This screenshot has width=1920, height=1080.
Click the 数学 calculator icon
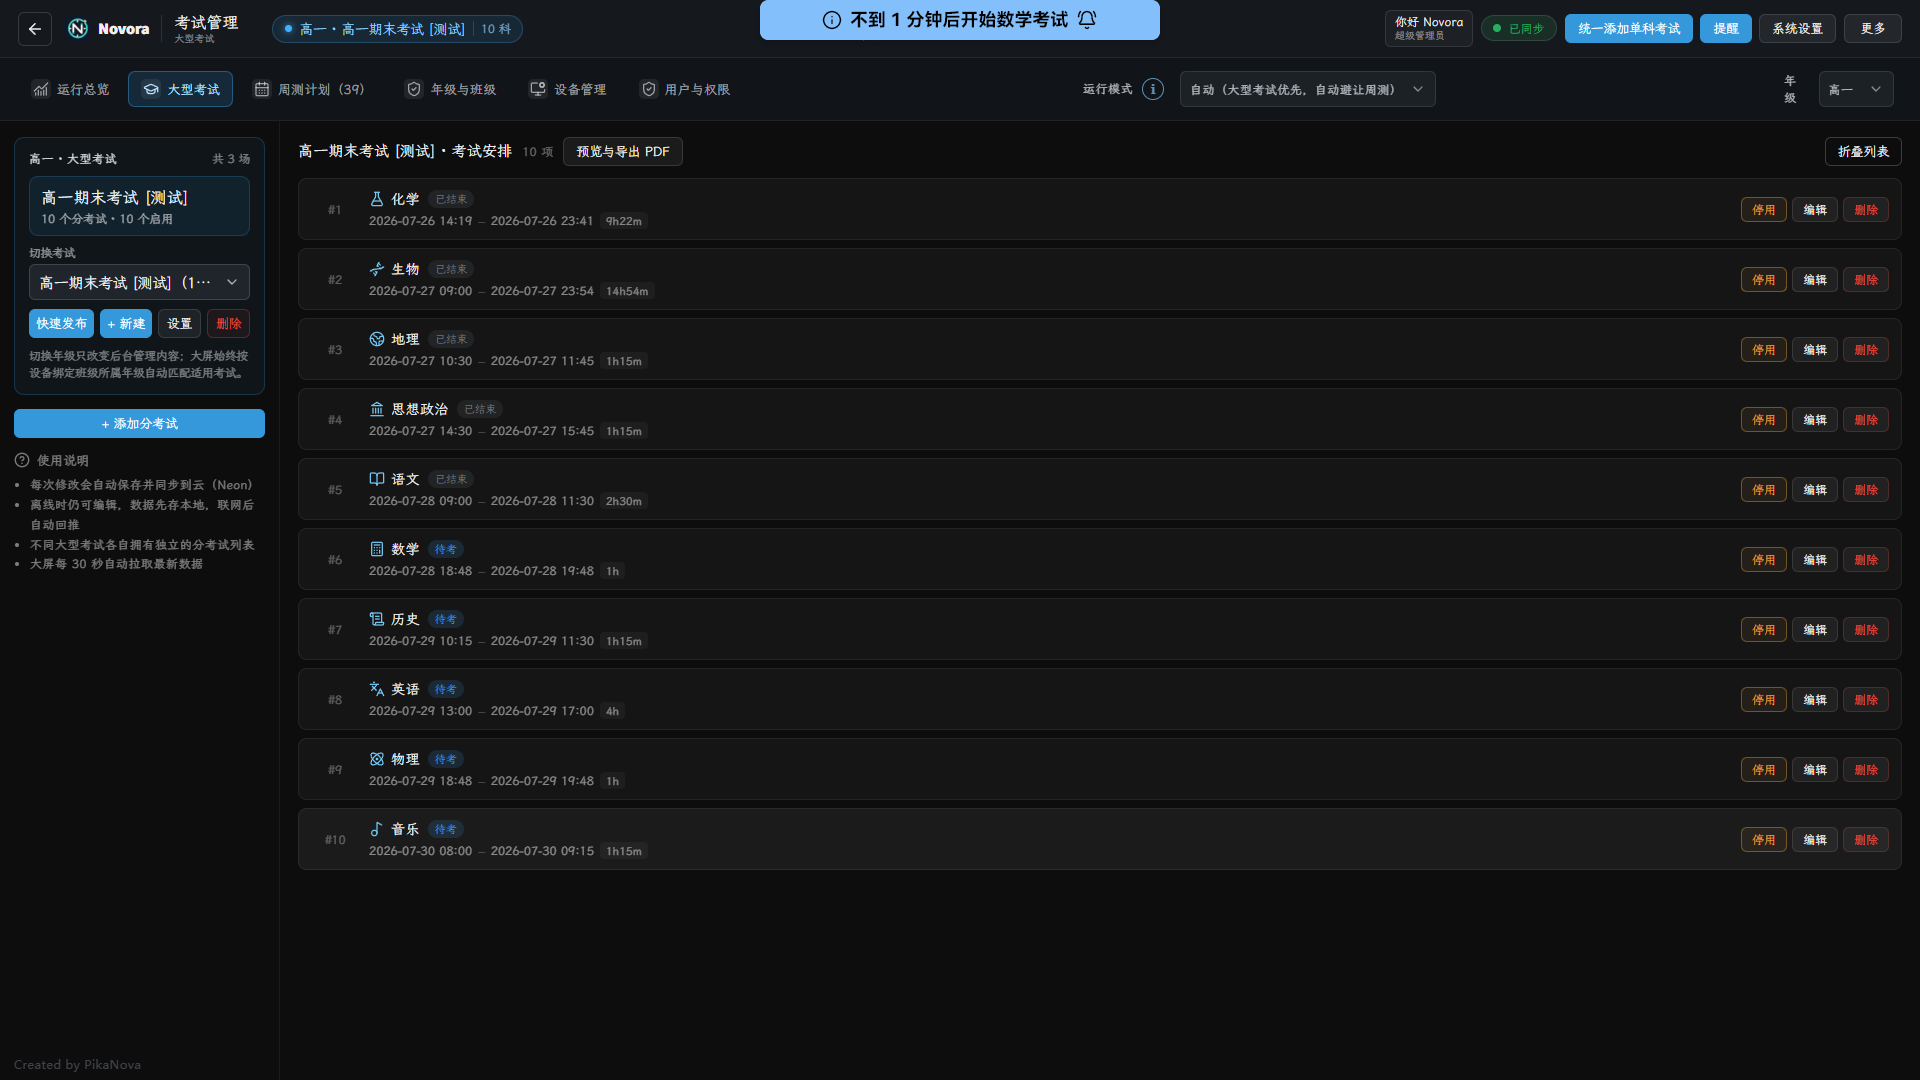(x=377, y=549)
